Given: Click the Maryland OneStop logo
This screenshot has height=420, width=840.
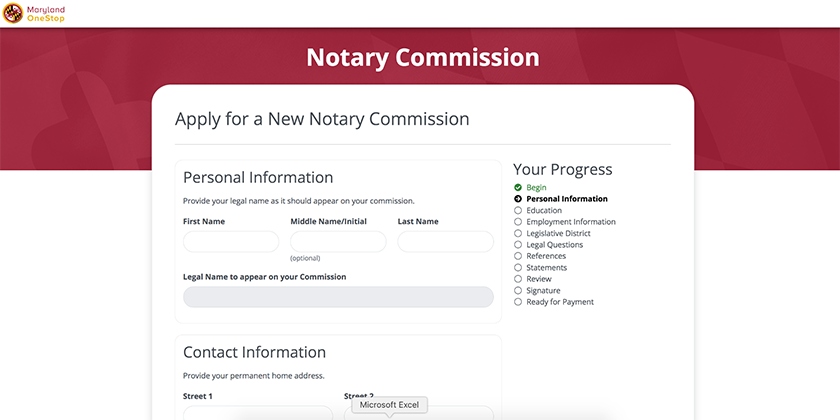Looking at the screenshot, I should (x=34, y=13).
